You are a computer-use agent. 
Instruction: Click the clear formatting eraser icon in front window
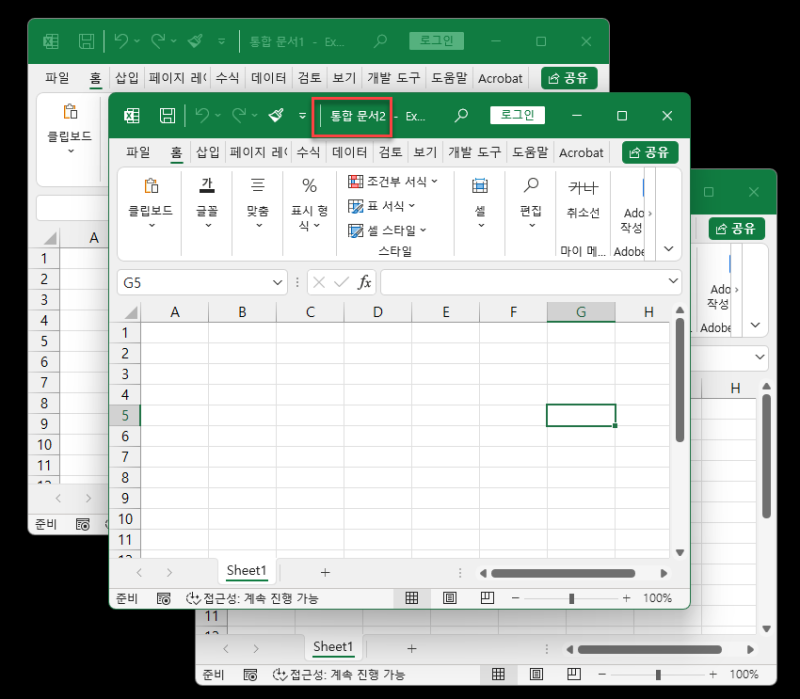tap(276, 115)
